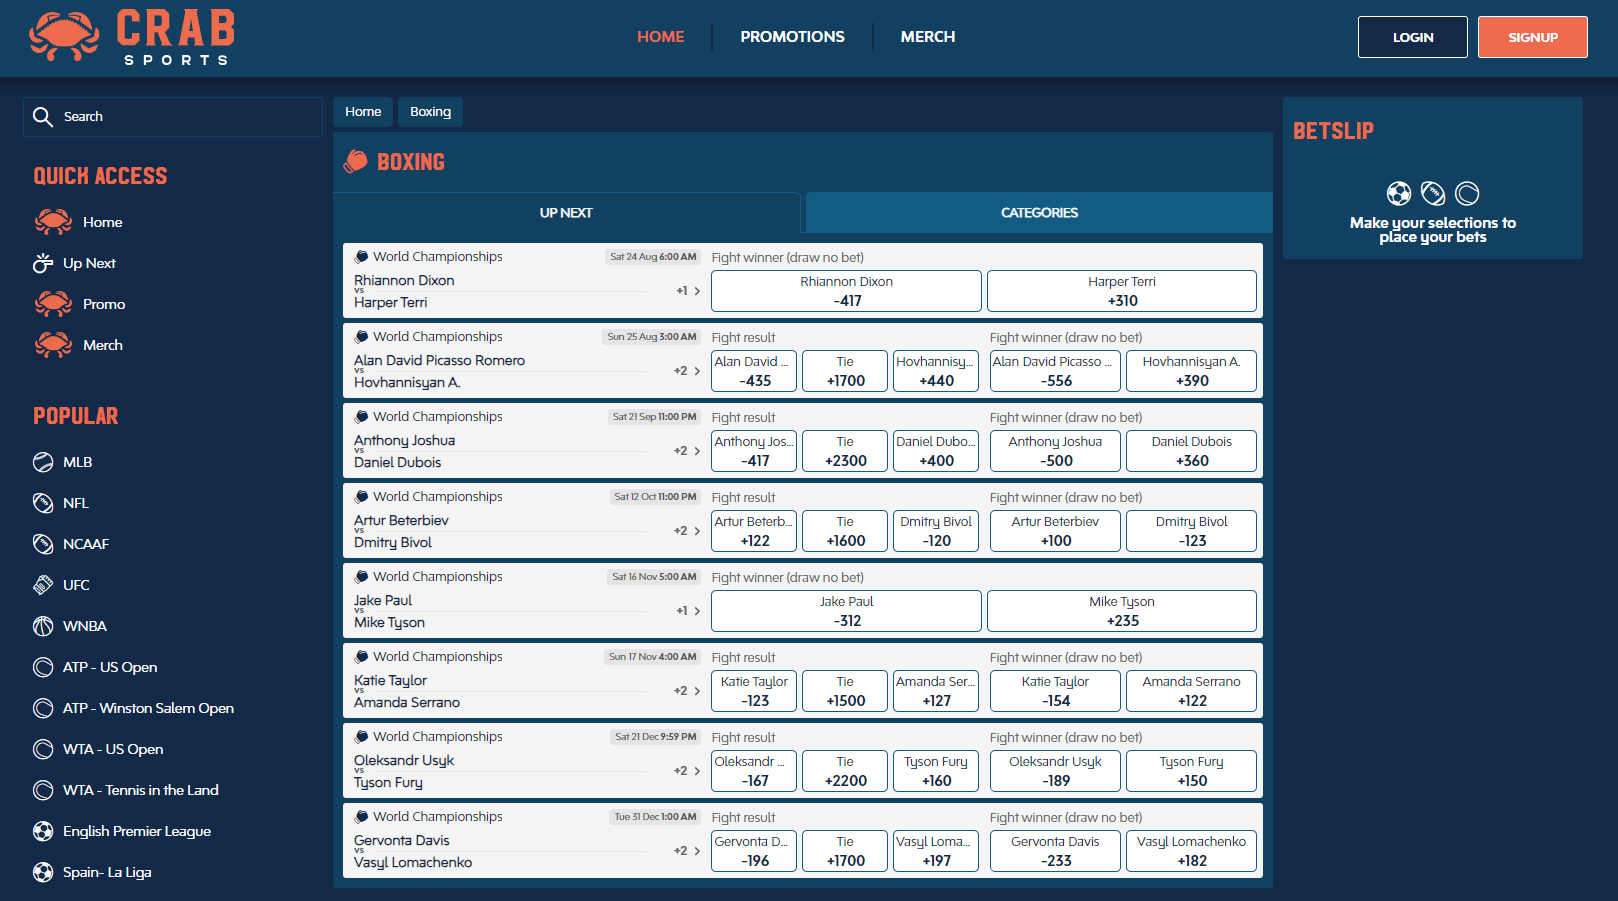Click boxing icon on Rhiannon Dixon fight row
1618x901 pixels.
pyautogui.click(x=361, y=257)
